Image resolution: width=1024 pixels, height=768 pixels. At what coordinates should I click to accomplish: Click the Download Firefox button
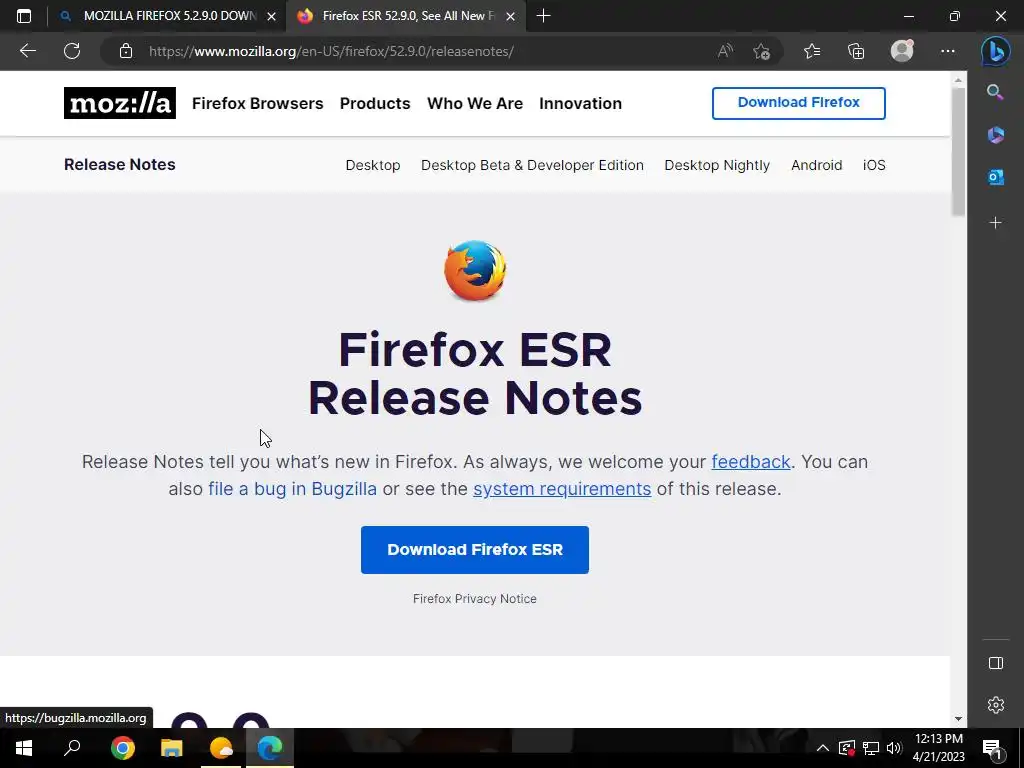(x=798, y=103)
